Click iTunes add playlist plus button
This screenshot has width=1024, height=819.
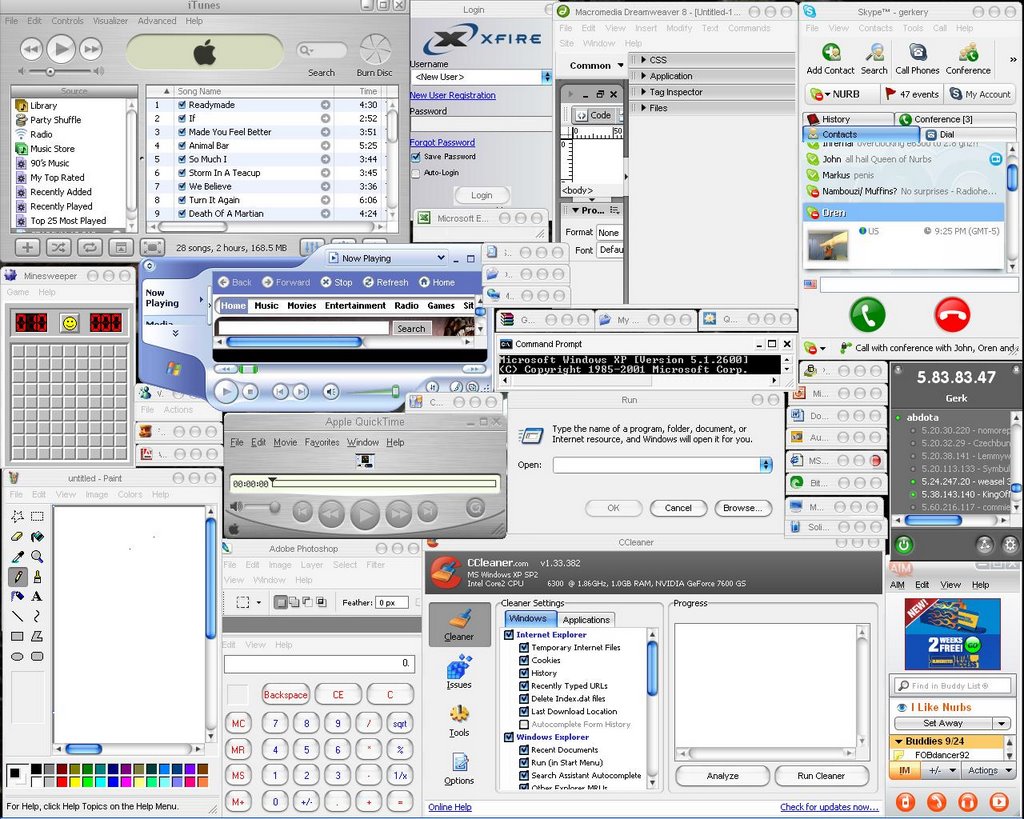tap(27, 248)
